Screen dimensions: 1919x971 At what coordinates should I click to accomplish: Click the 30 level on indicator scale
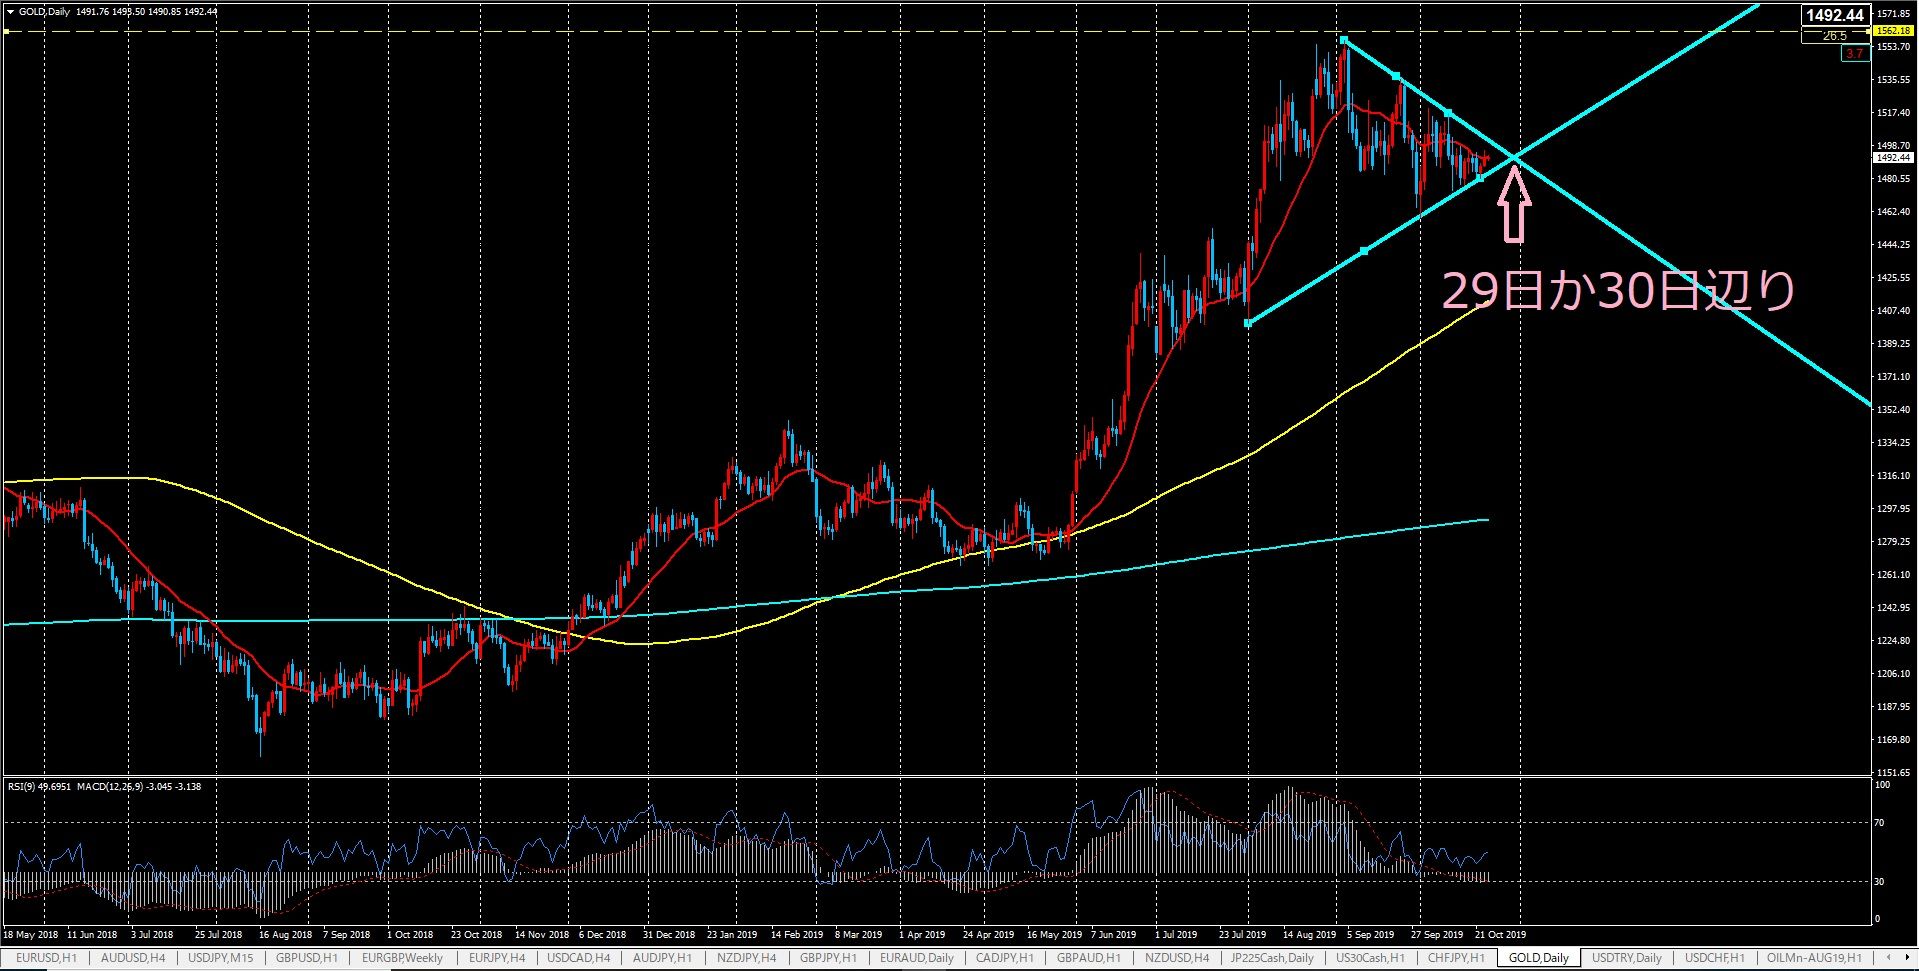coord(1879,881)
